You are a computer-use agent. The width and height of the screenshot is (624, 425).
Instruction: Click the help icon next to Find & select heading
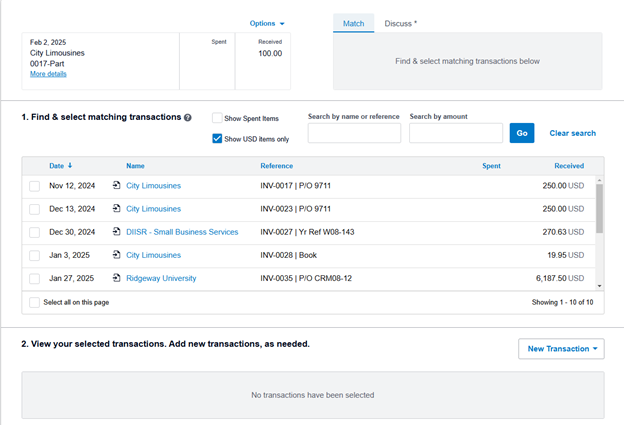[x=188, y=118]
